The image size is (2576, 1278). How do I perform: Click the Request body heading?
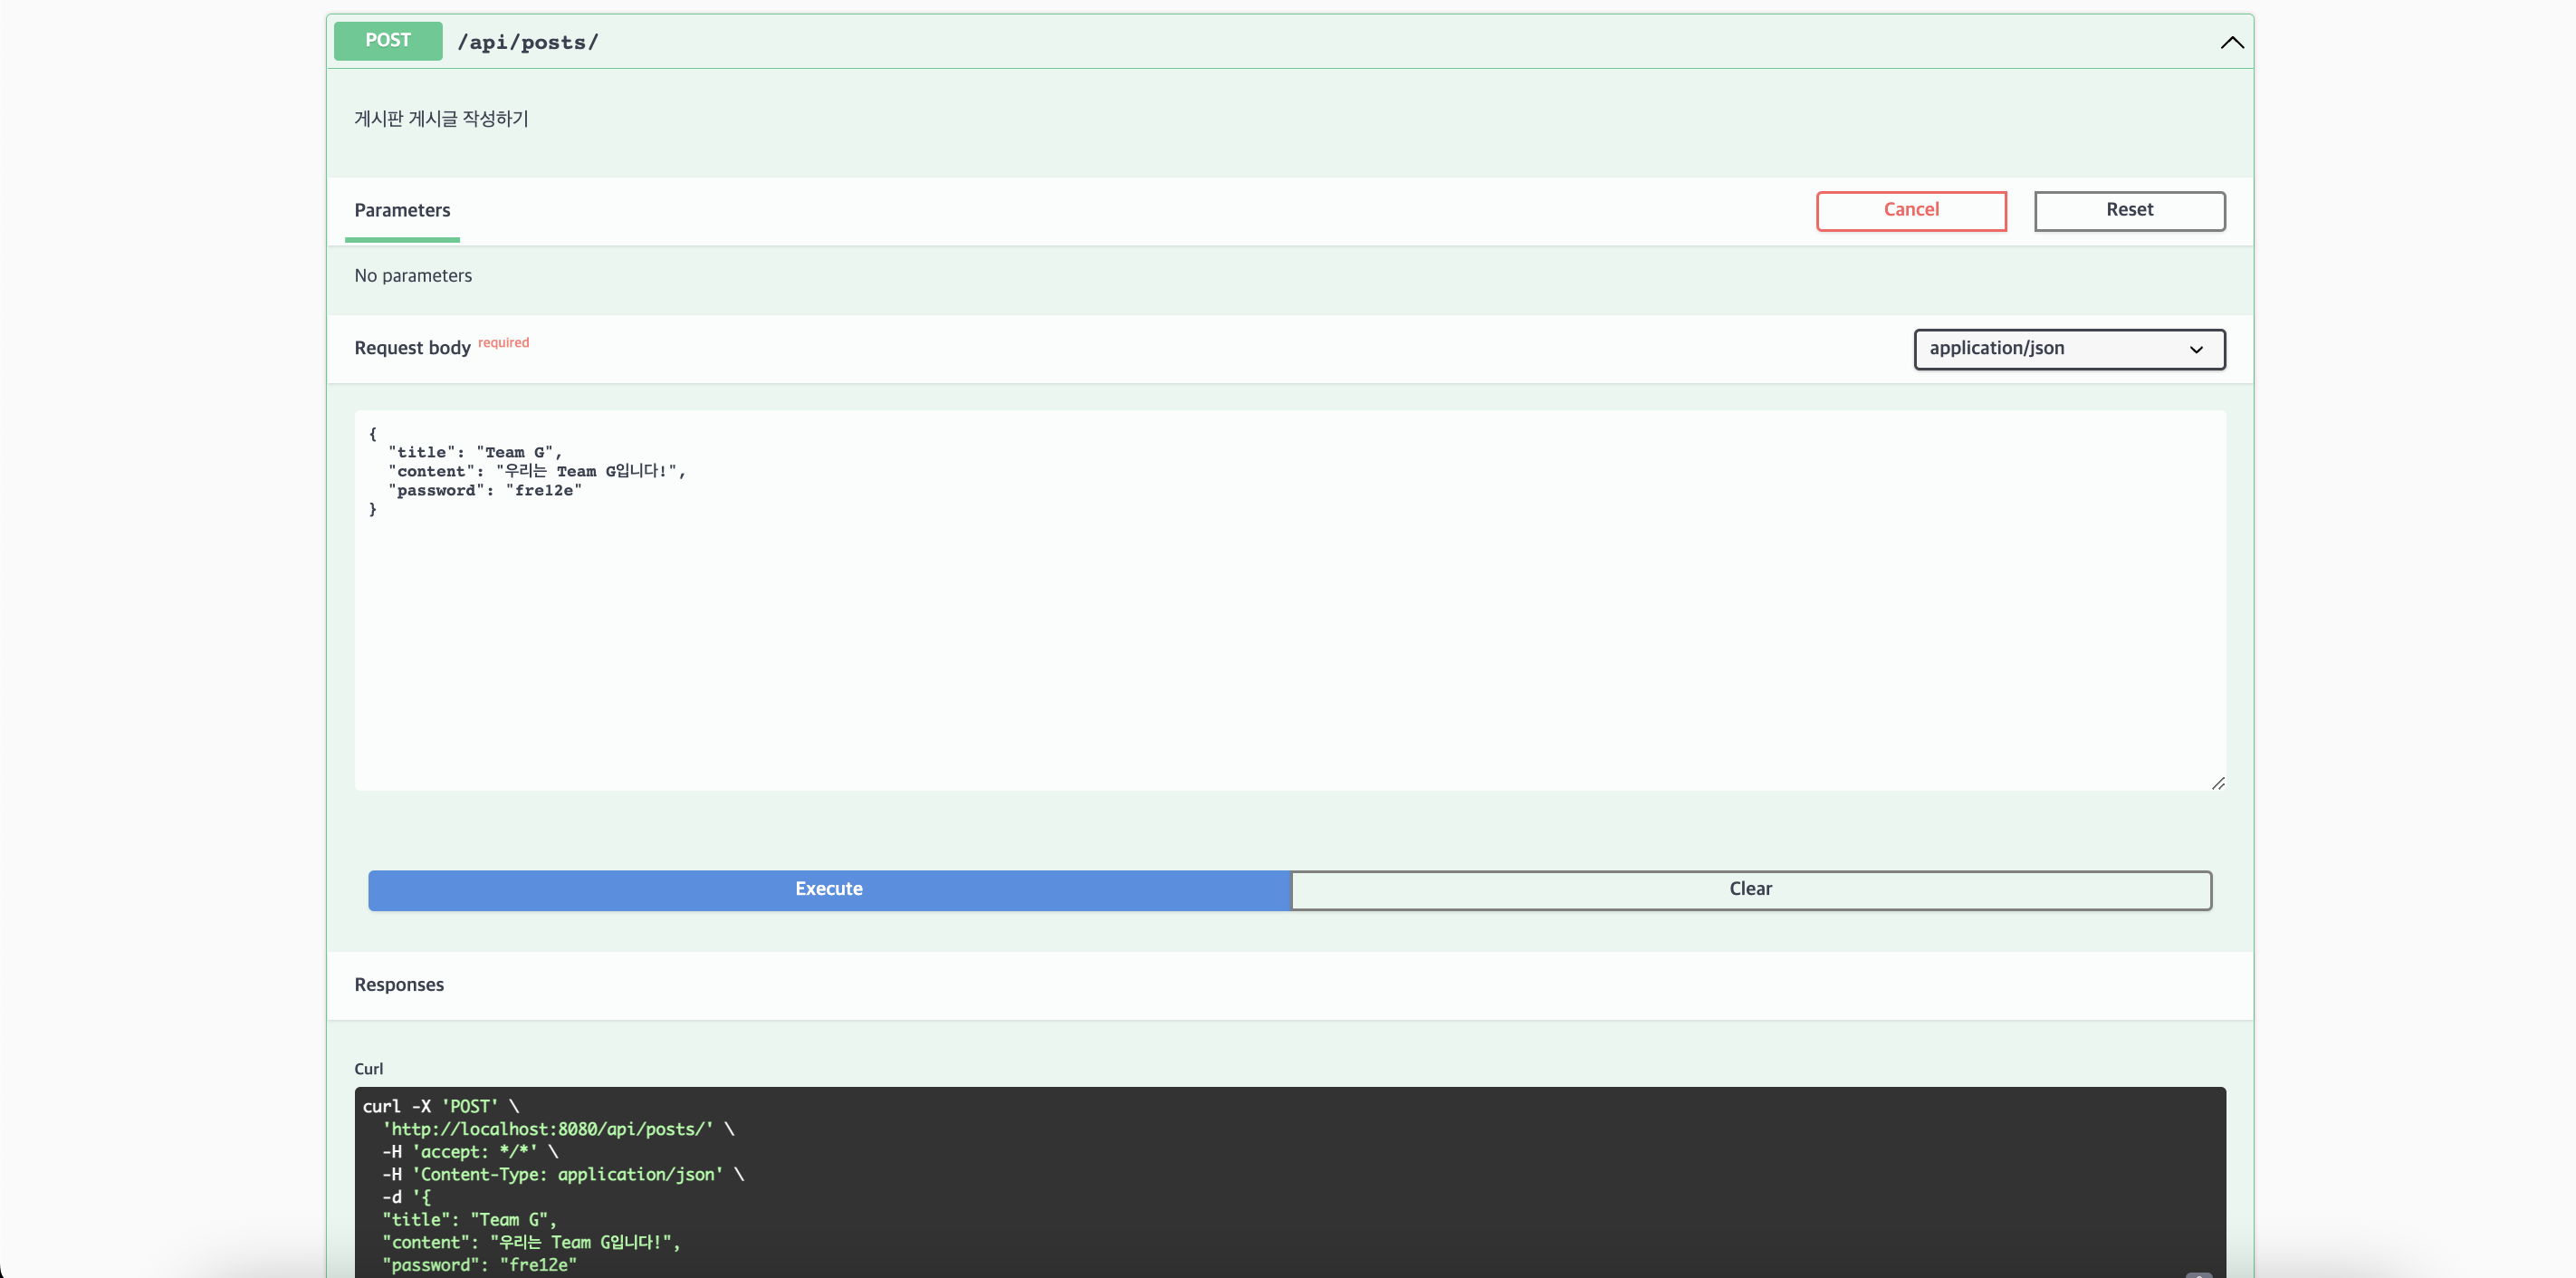click(x=411, y=348)
